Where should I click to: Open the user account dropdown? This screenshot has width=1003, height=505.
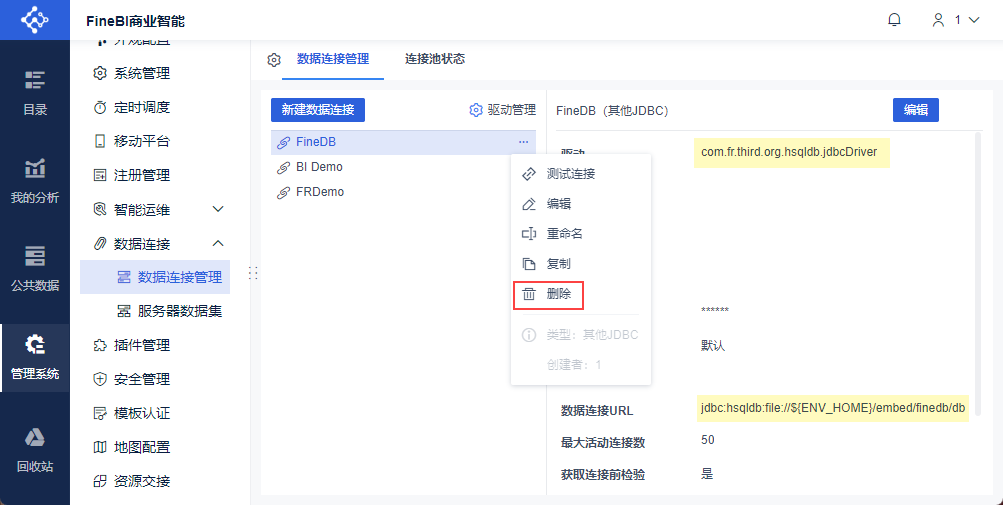[955, 20]
